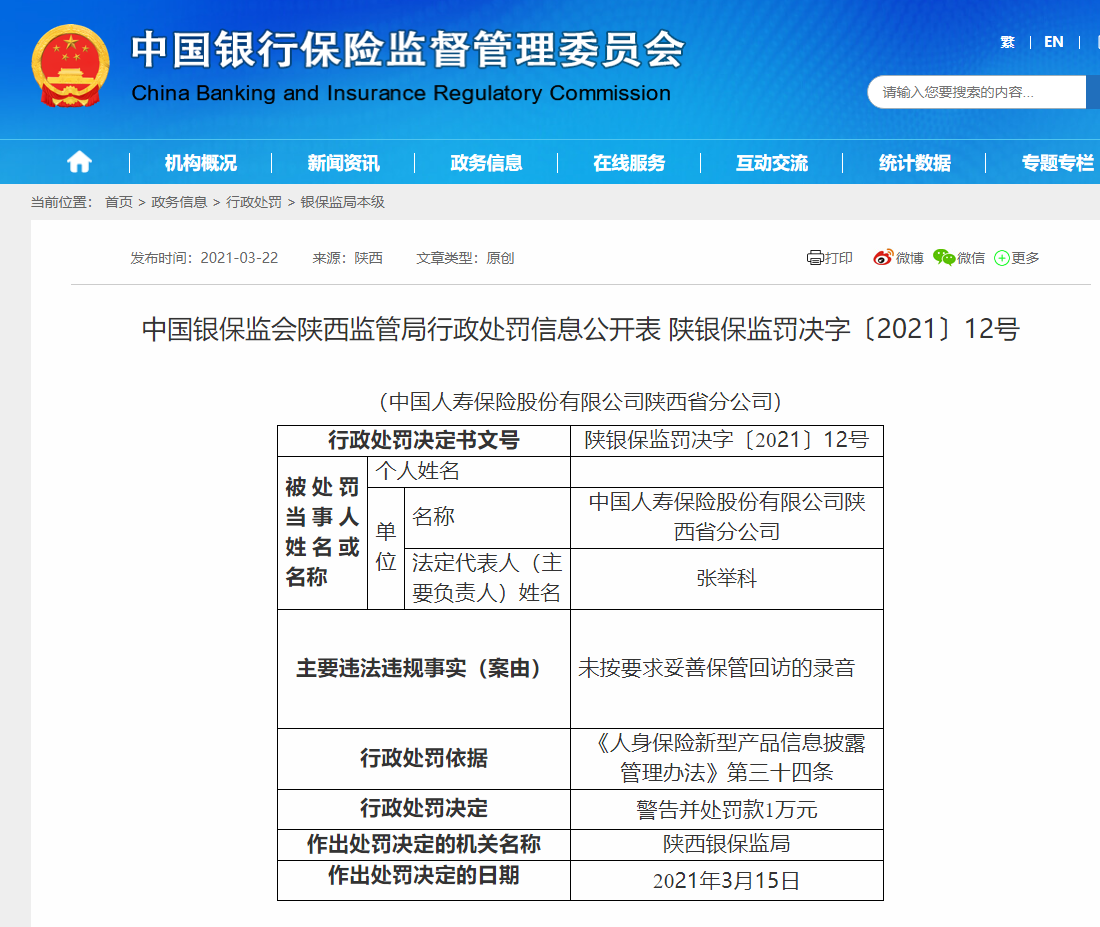Share article via Weibo icon
Viewport: 1100px width, 927px height.
[x=883, y=258]
